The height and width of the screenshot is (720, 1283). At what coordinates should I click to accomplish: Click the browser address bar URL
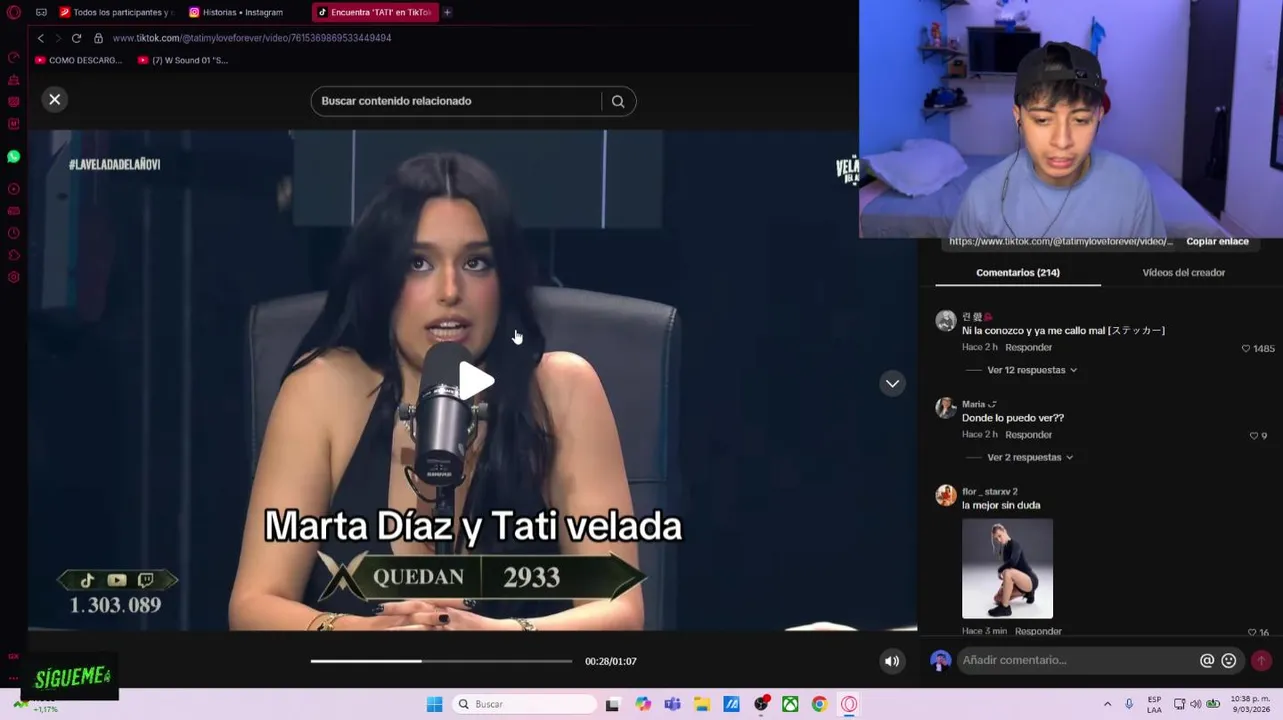pyautogui.click(x=252, y=38)
